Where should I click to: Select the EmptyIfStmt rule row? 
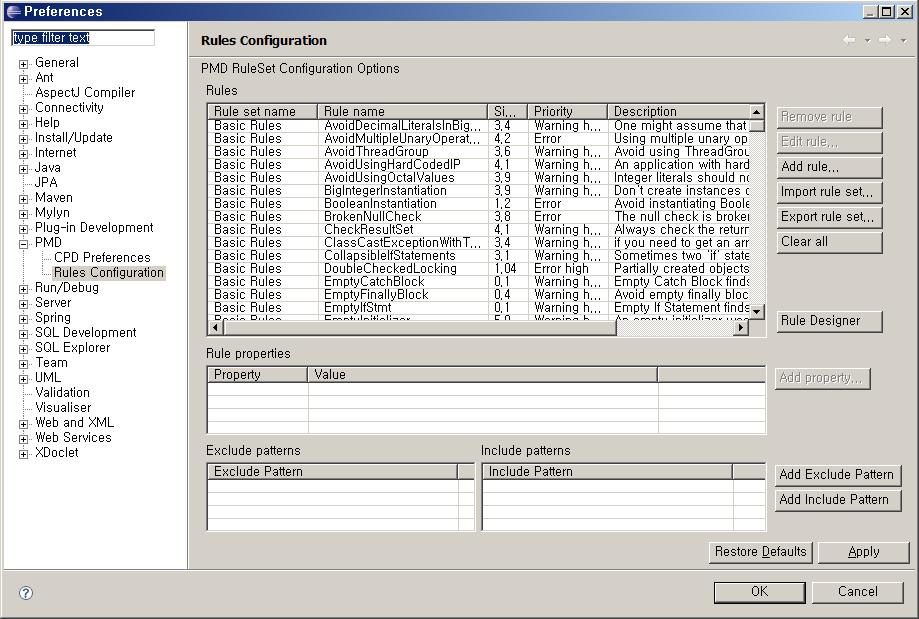click(x=478, y=308)
